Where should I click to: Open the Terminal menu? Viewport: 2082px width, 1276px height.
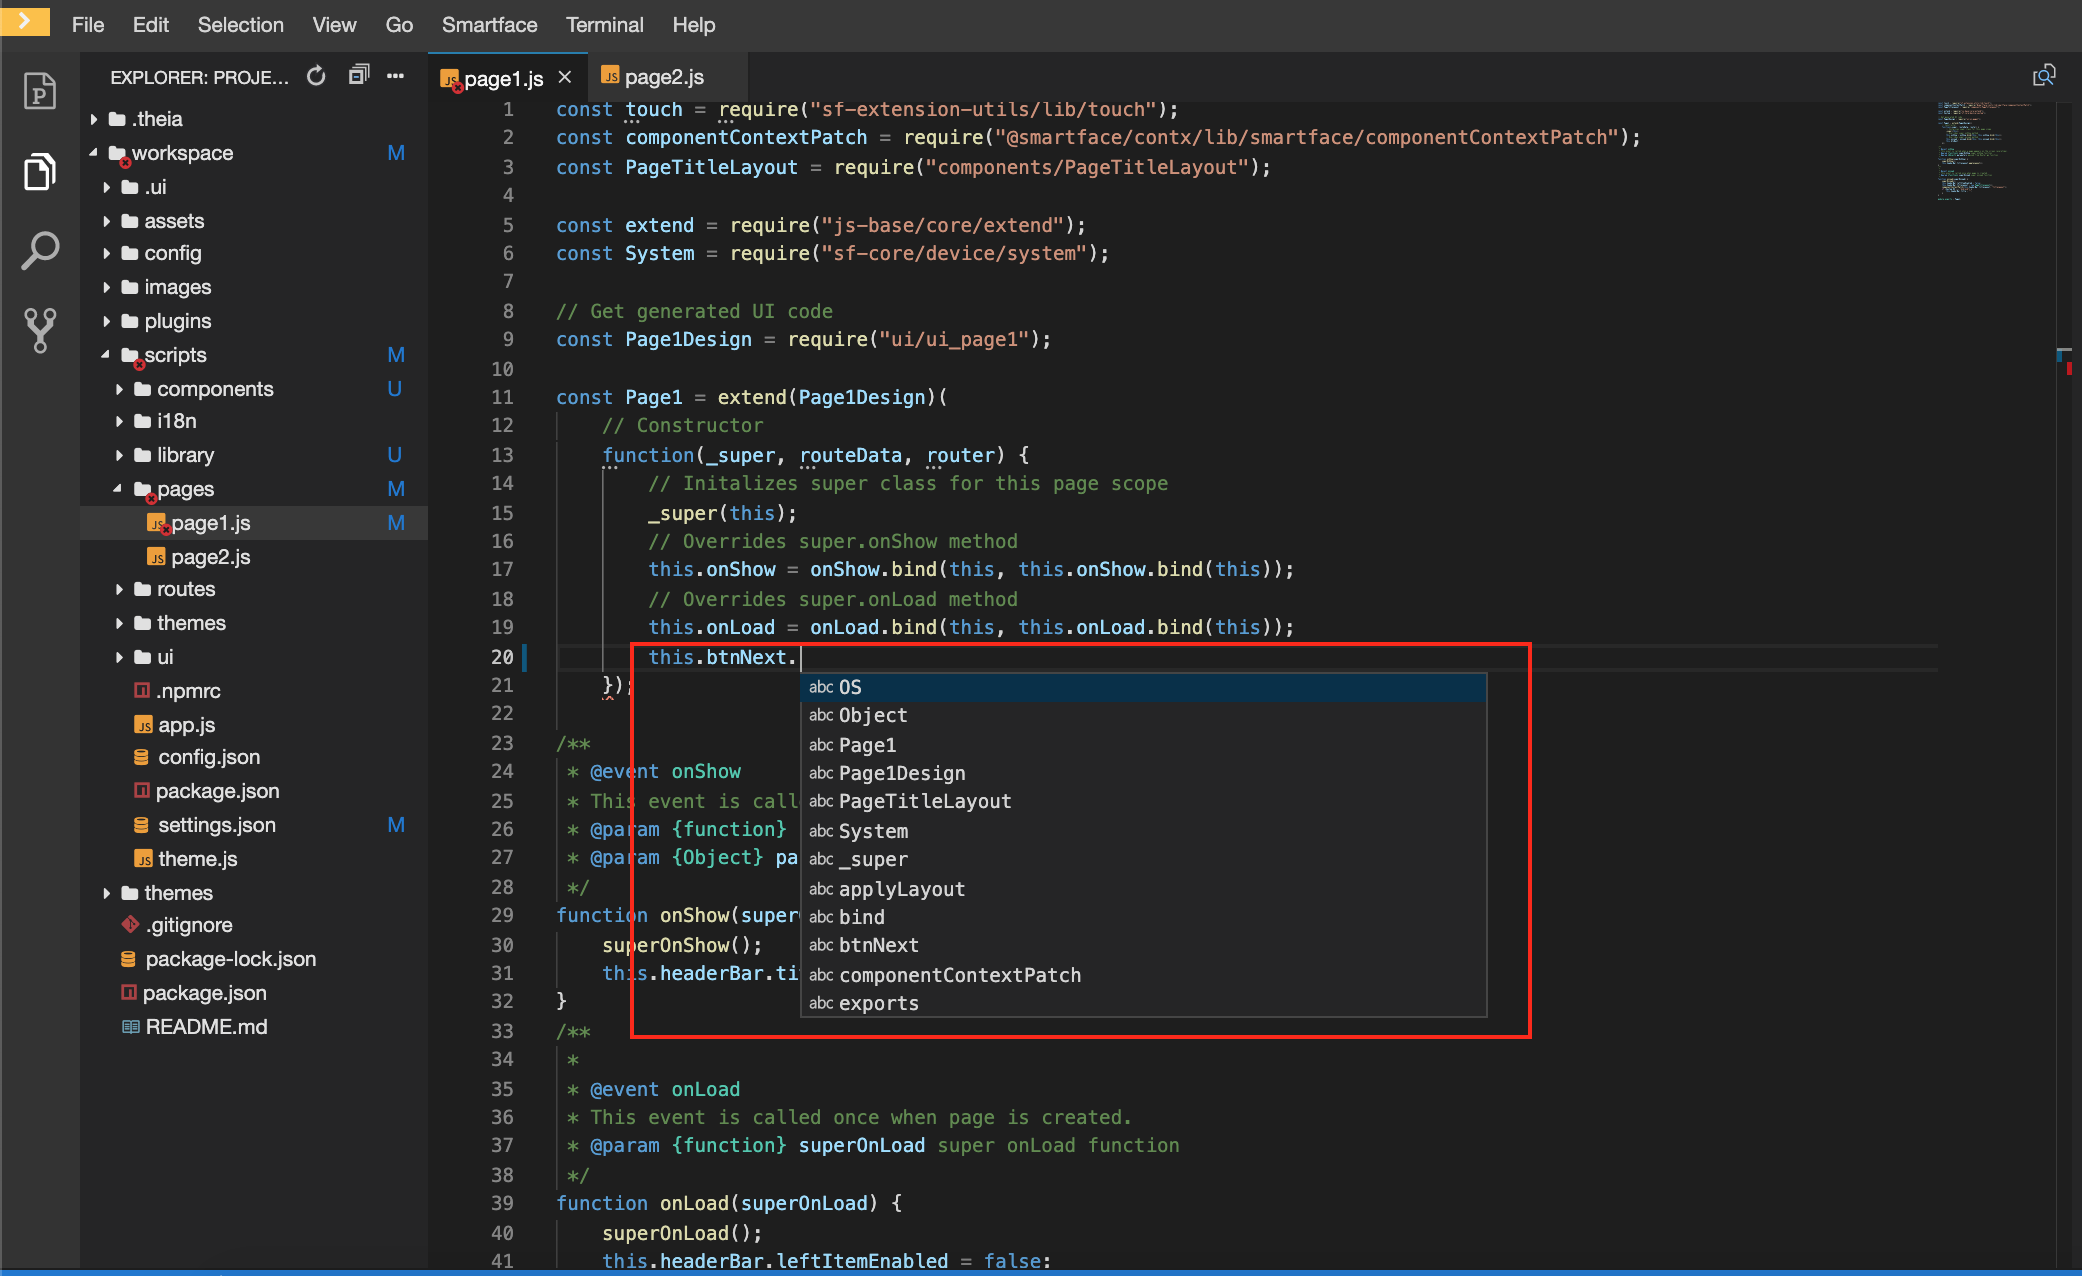pyautogui.click(x=604, y=25)
